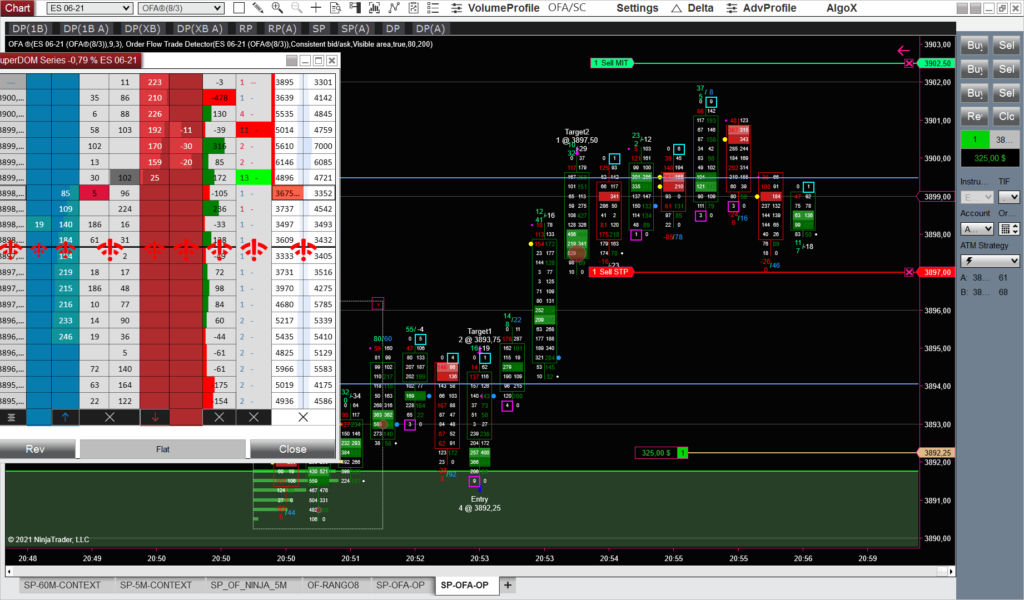The width and height of the screenshot is (1024, 600).
Task: Click the Flat button in SuperDOM
Action: [x=163, y=449]
